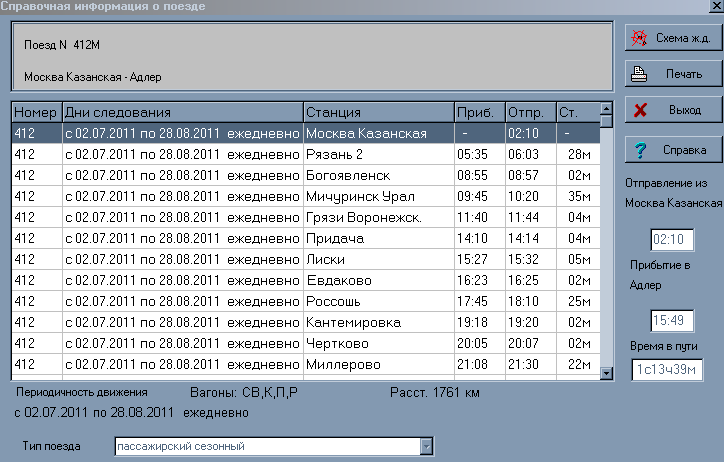Click the red X icon on Выход
Viewport: 724px width, 462px height.
tap(640, 110)
